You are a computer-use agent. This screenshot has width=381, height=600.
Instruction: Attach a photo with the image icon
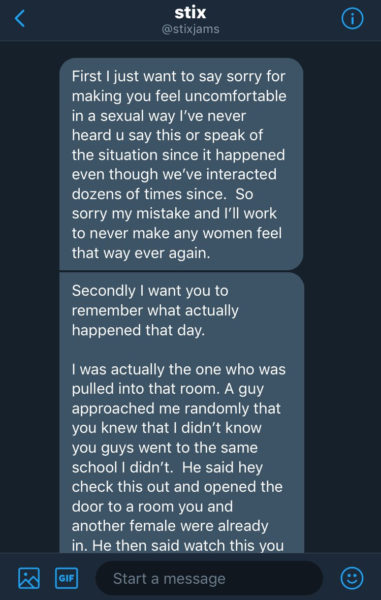click(x=29, y=578)
